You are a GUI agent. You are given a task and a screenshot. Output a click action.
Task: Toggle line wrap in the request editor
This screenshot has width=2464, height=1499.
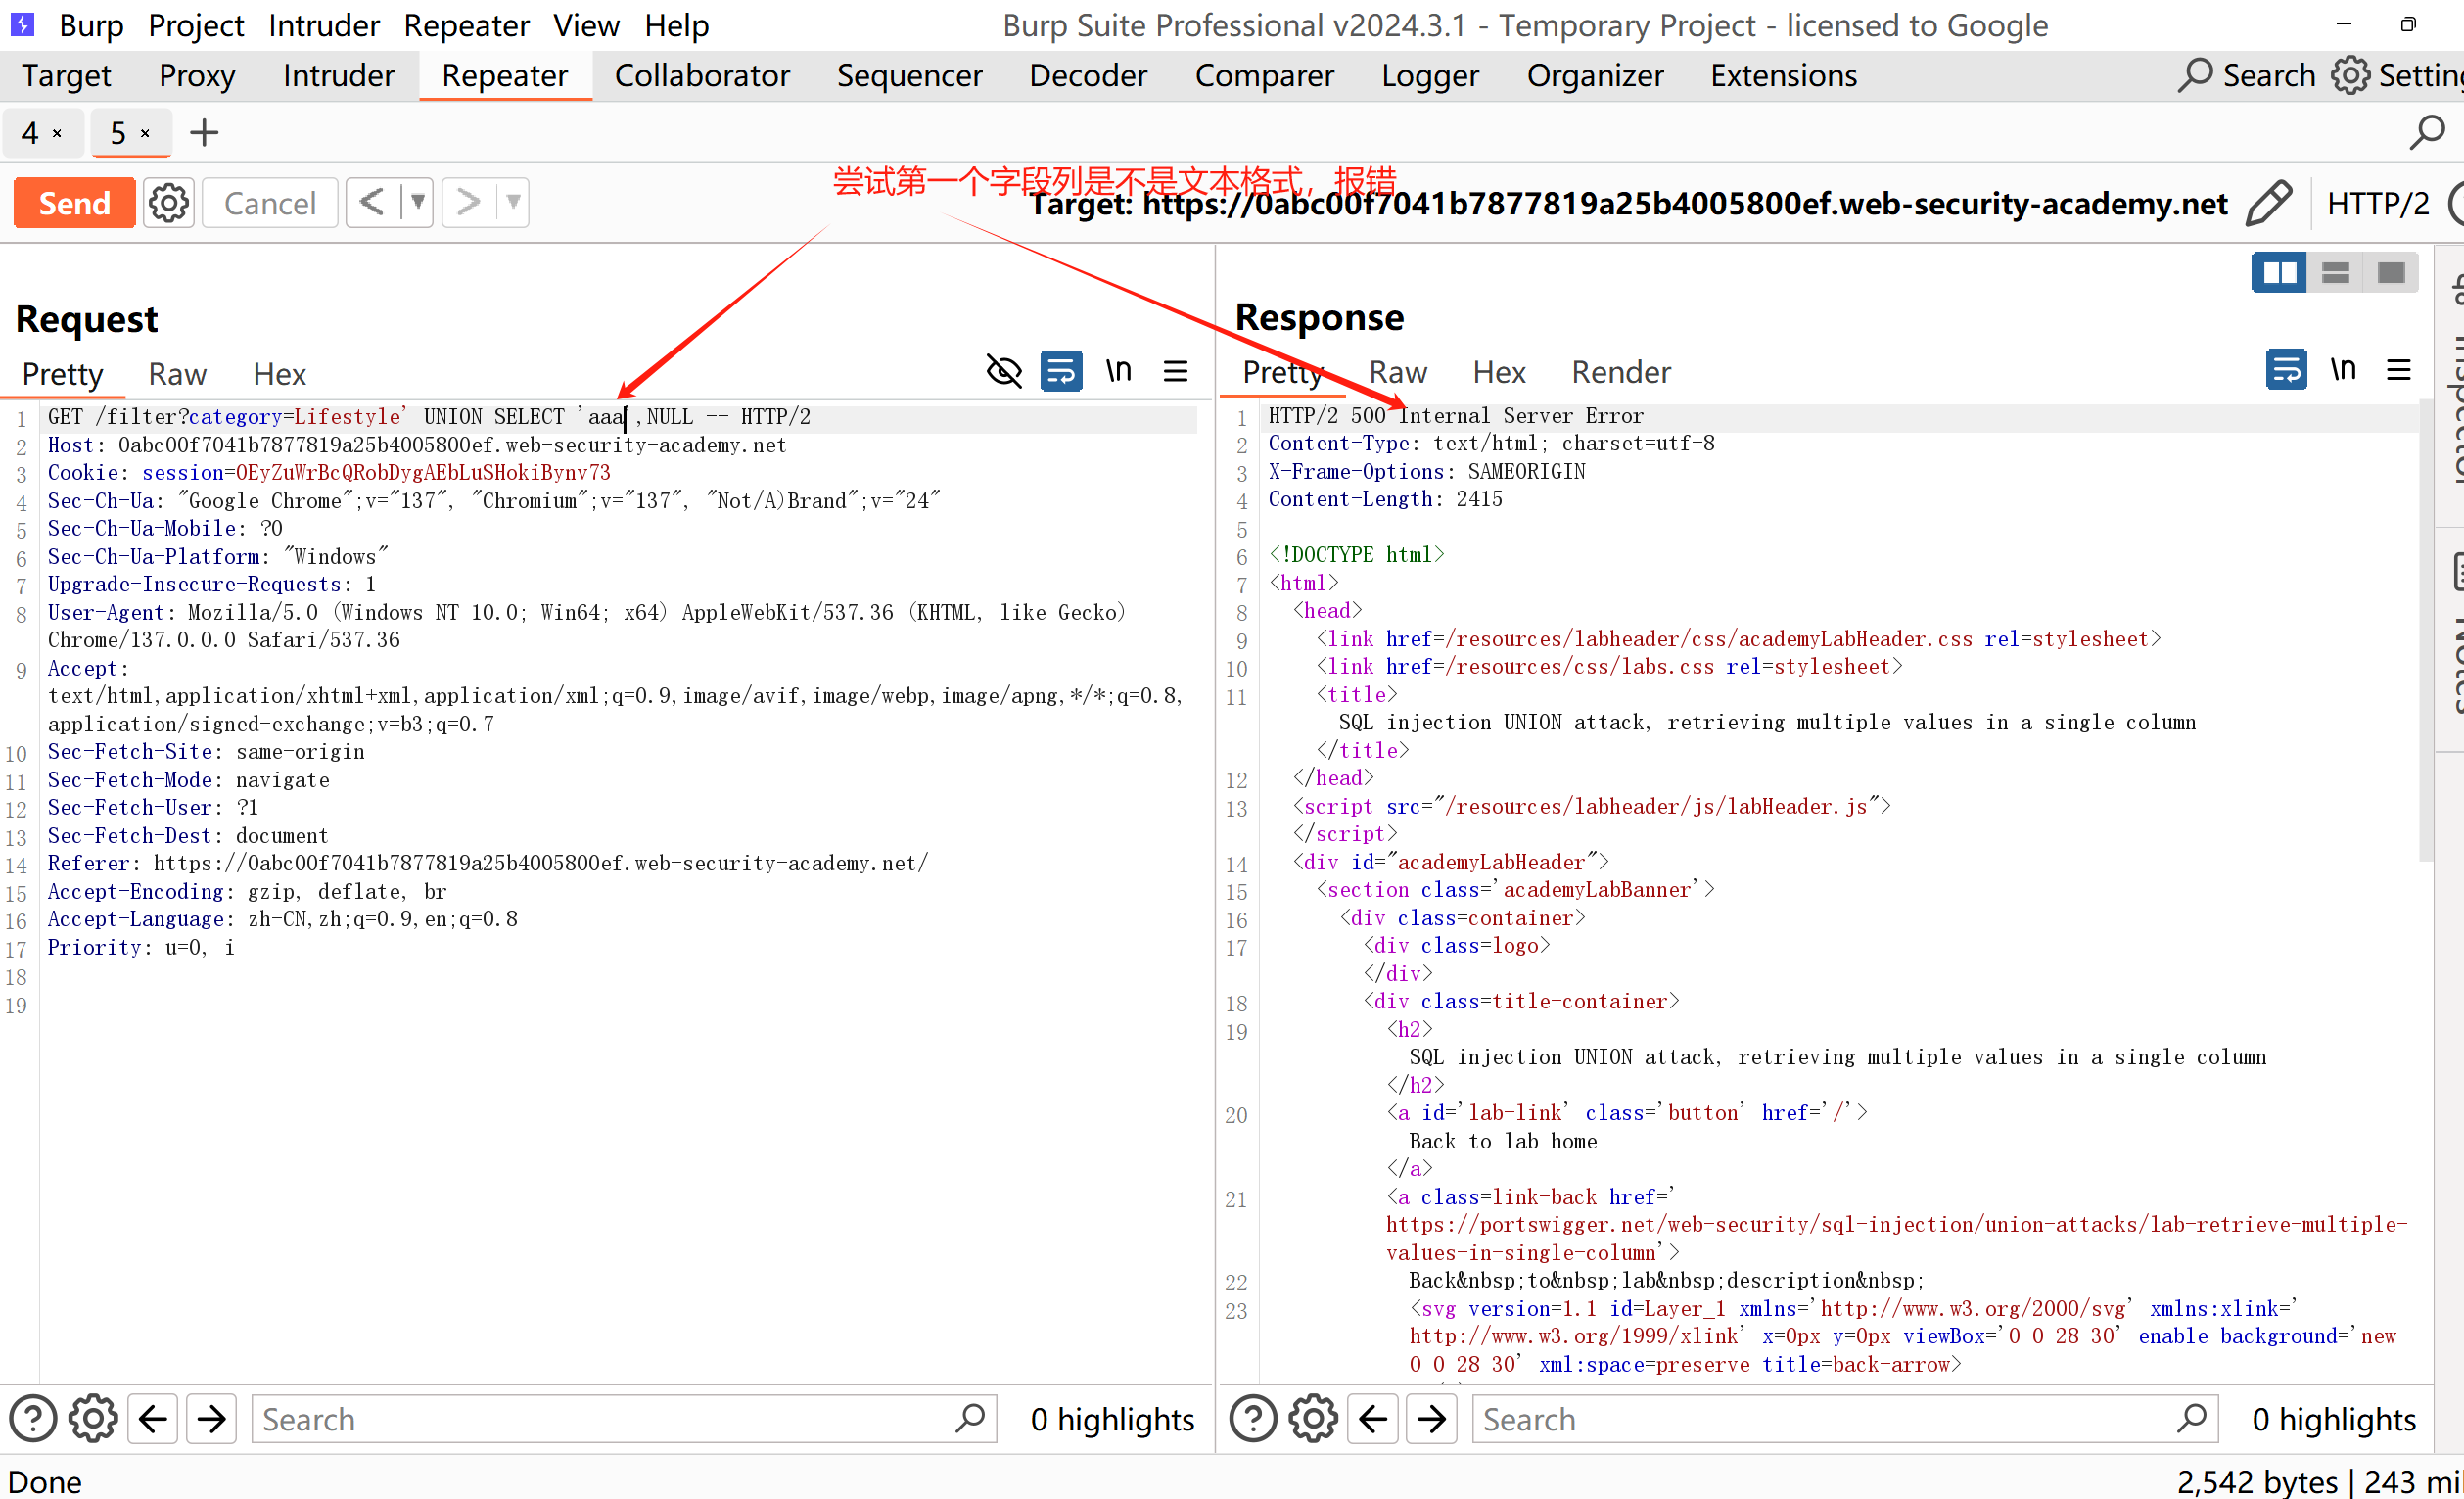click(1061, 372)
